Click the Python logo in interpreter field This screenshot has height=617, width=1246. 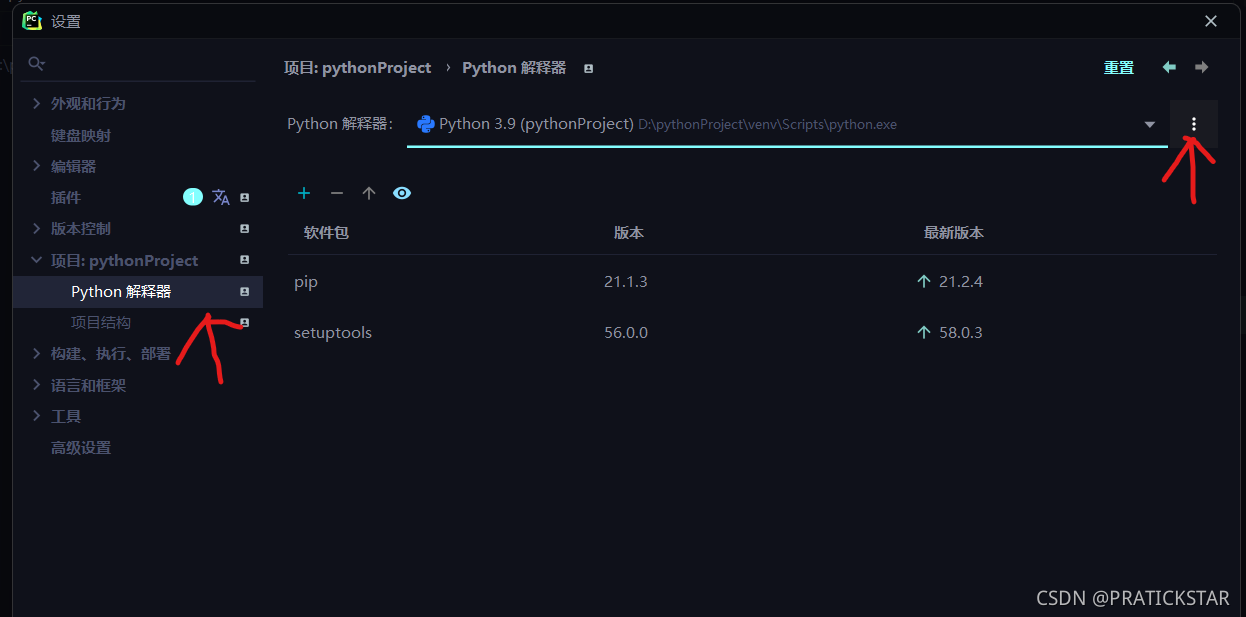[426, 124]
